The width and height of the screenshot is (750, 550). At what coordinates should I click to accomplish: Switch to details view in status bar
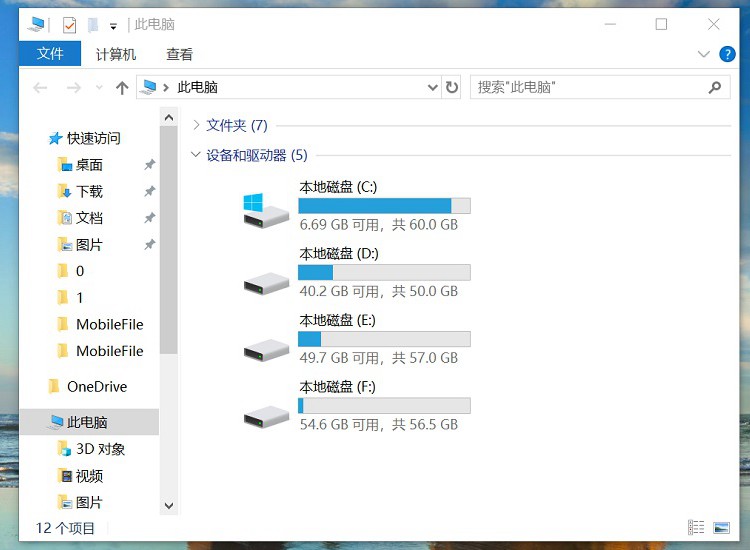pos(696,528)
